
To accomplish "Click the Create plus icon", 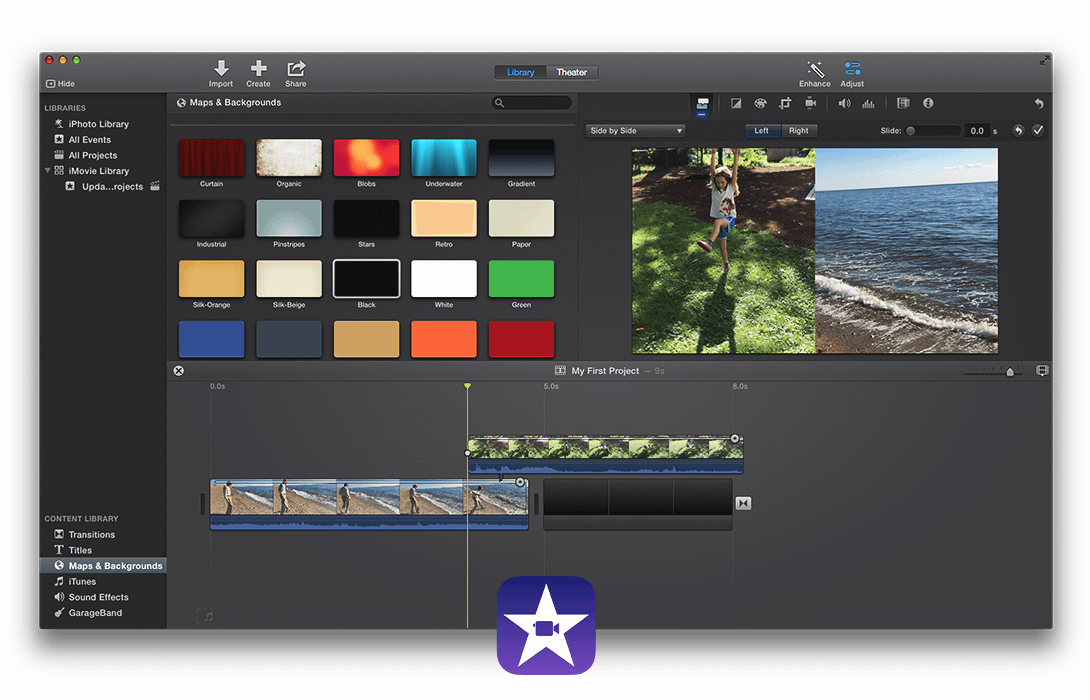I will (259, 68).
